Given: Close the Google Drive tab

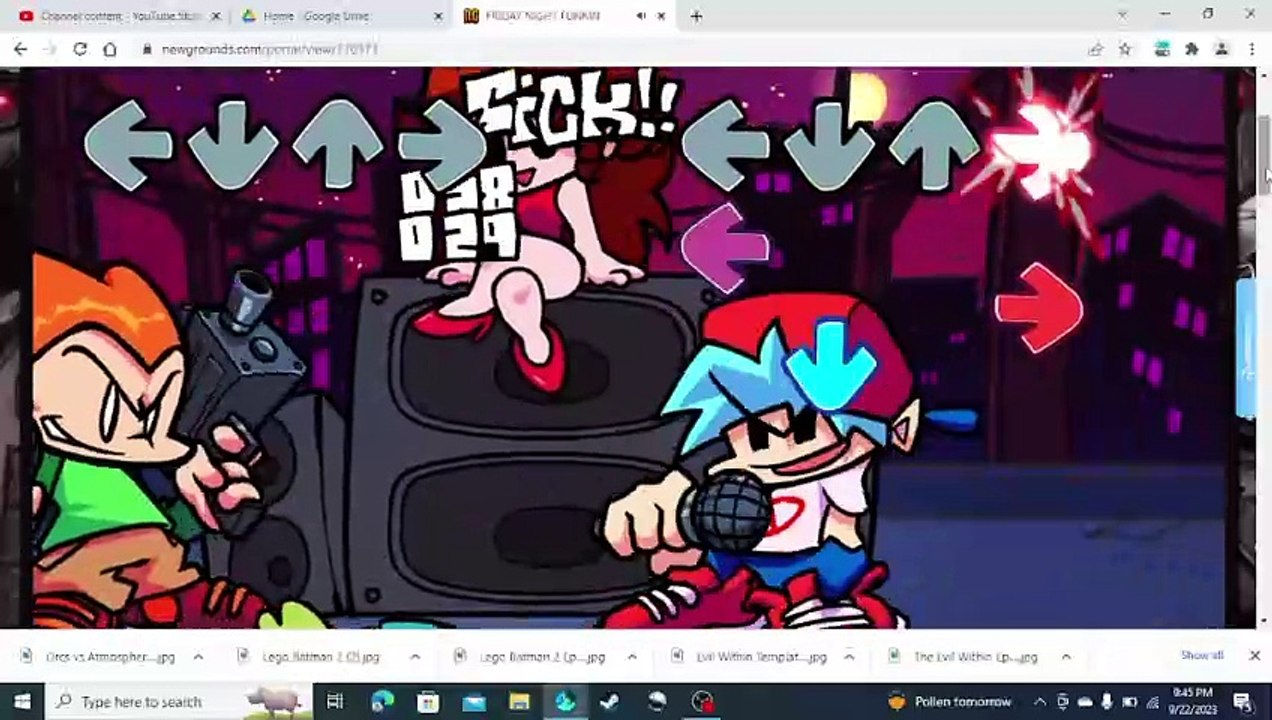Looking at the screenshot, I should pyautogui.click(x=438, y=16).
